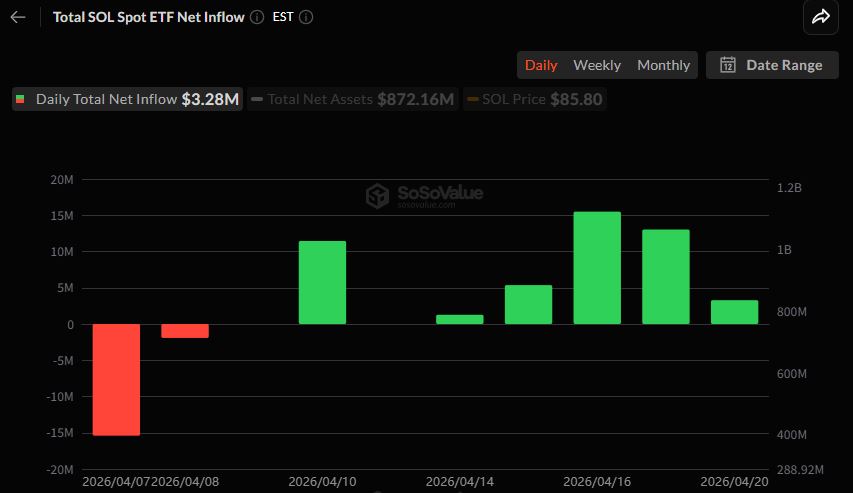The height and width of the screenshot is (493, 853).
Task: Click the back arrow icon
Action: (18, 17)
